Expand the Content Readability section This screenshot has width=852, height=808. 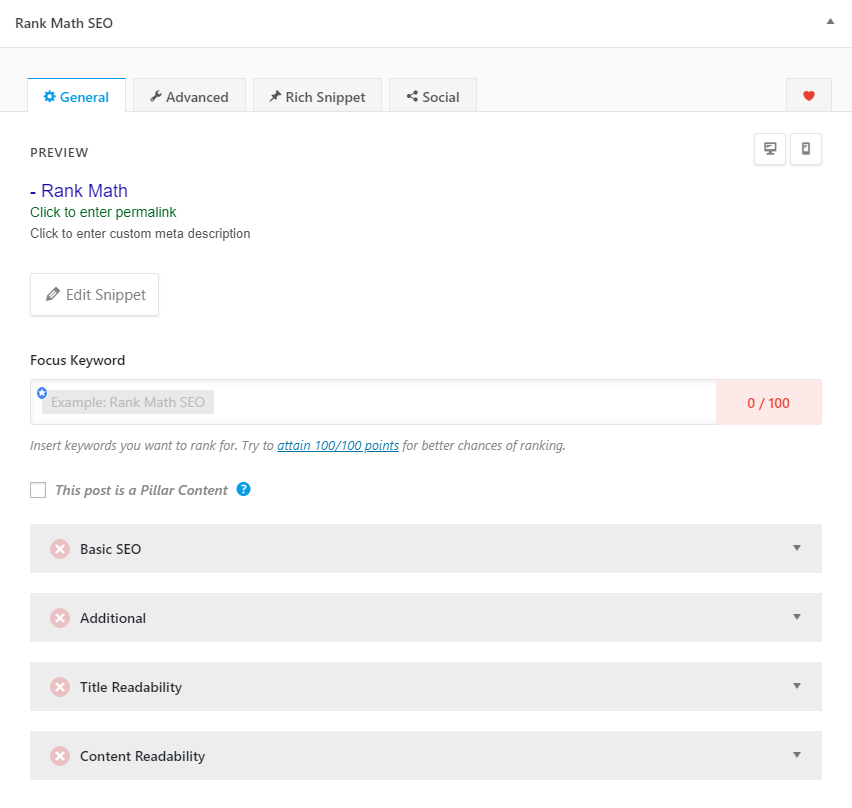(425, 755)
